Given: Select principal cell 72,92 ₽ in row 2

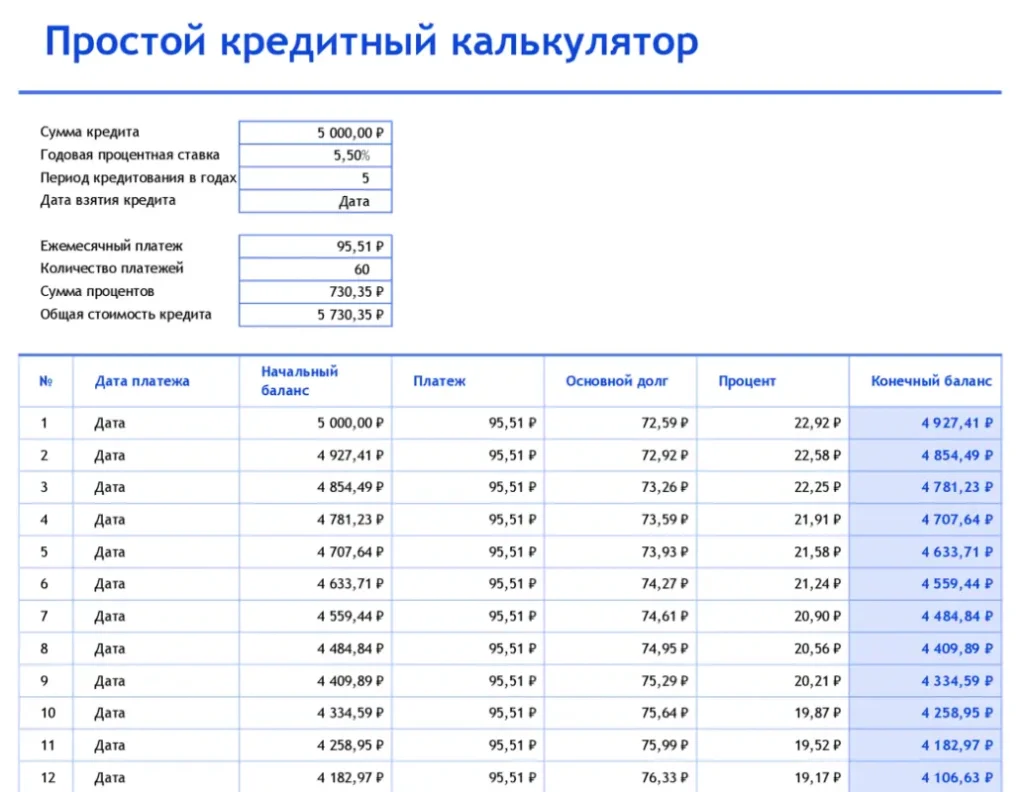Looking at the screenshot, I should [620, 455].
